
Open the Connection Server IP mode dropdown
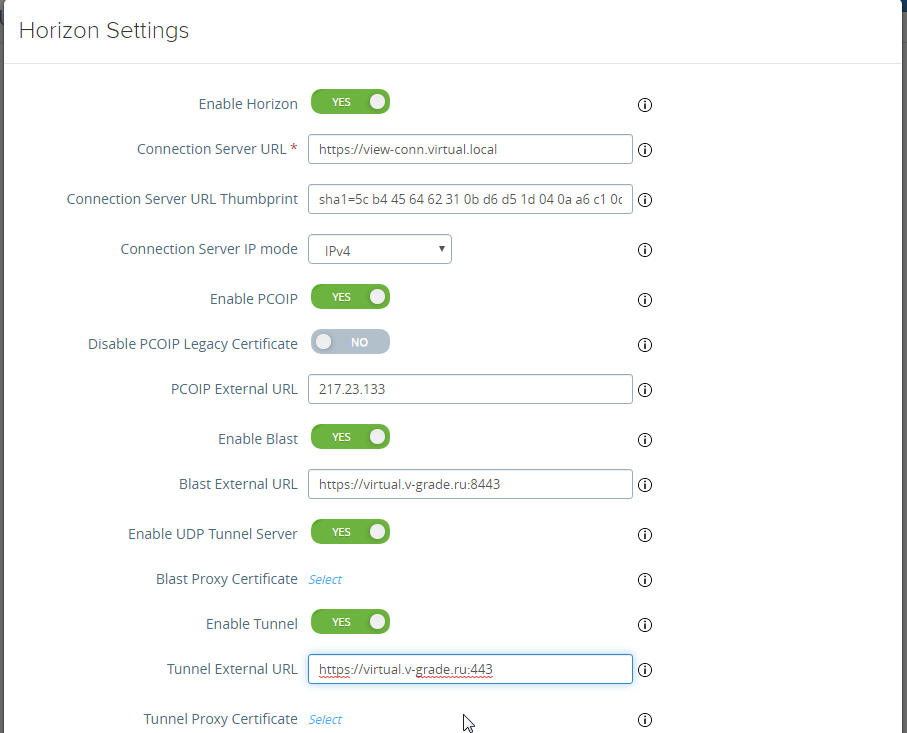pyautogui.click(x=380, y=250)
